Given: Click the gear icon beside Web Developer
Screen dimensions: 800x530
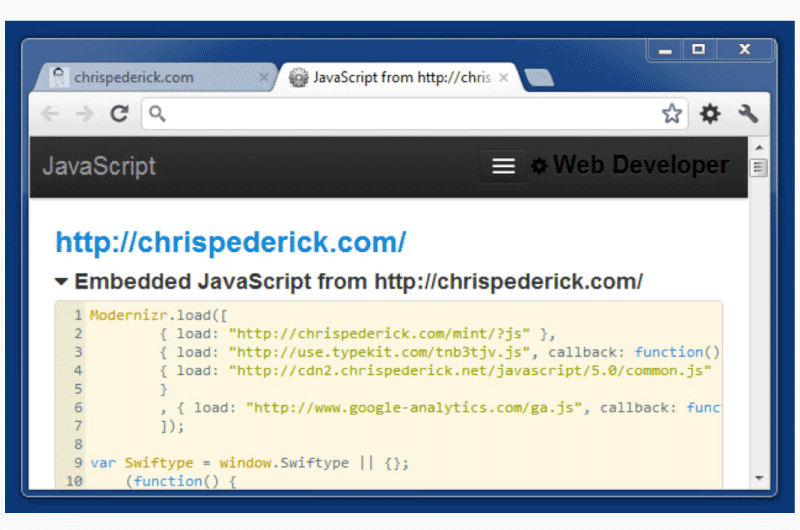Looking at the screenshot, I should click(x=539, y=166).
